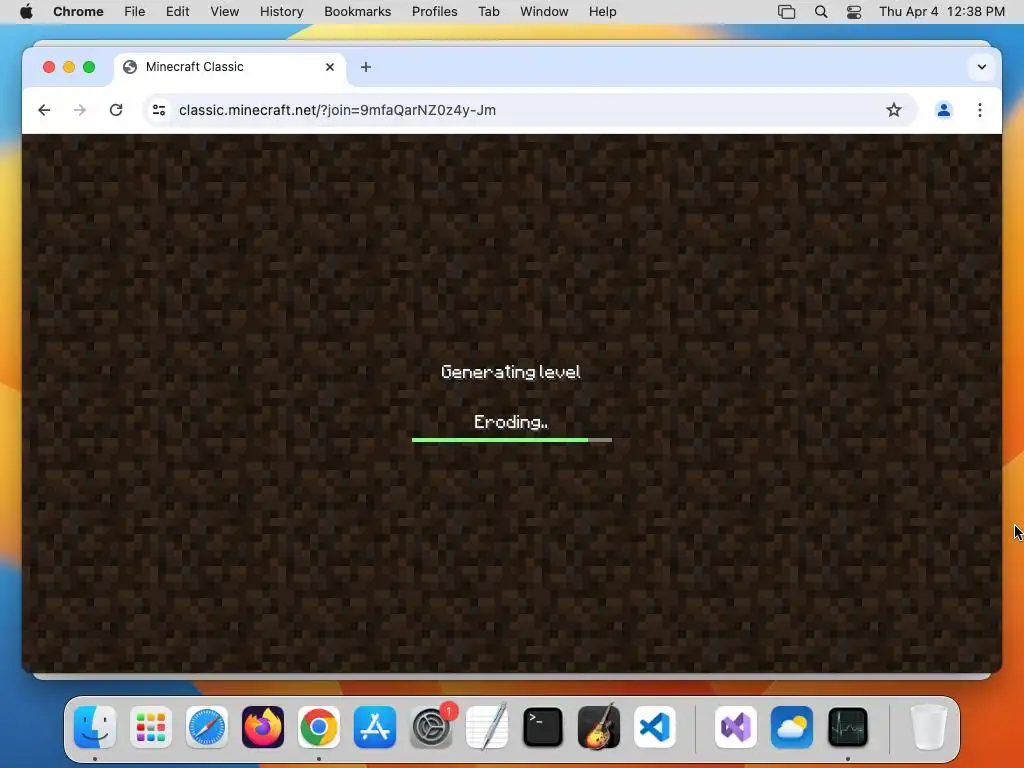Launch Terminal from the dock
Screen dimensions: 1024x768
point(543,727)
